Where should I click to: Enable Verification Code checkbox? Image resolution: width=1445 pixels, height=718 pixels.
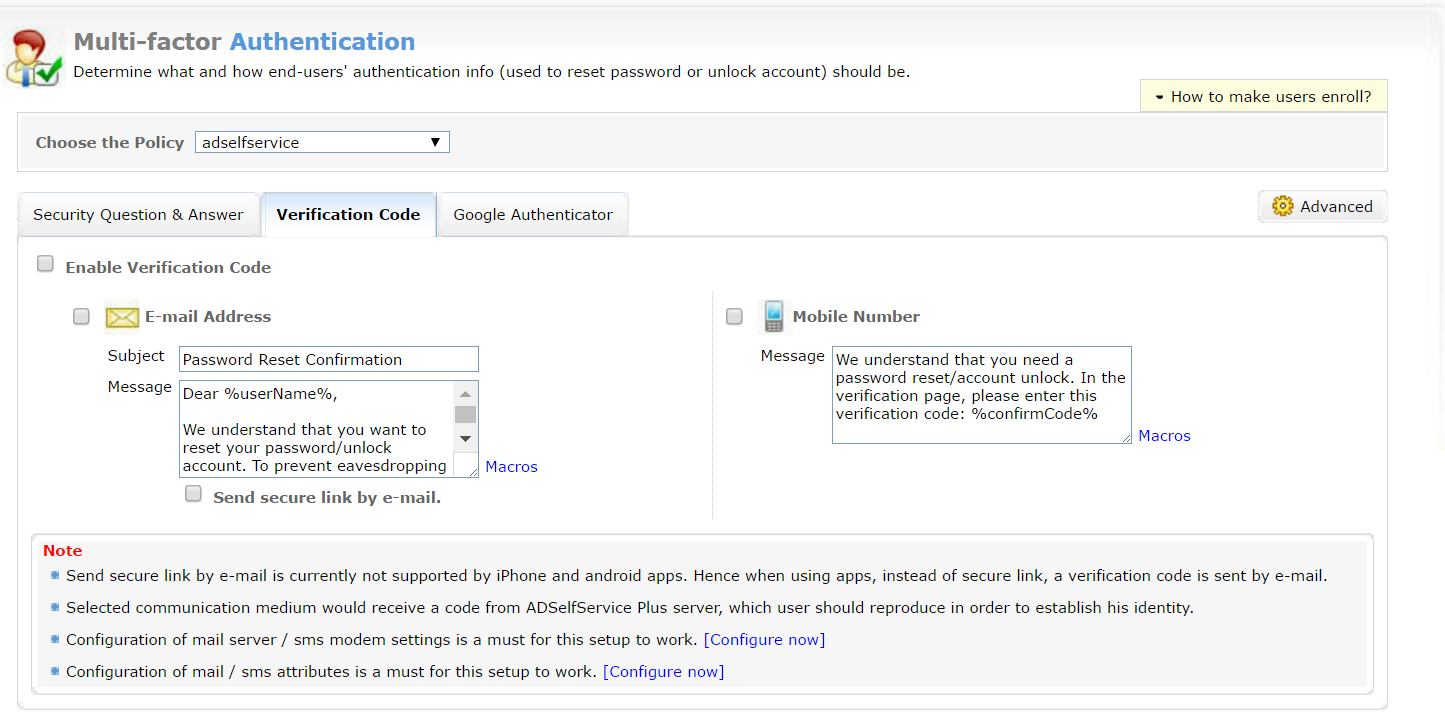point(45,264)
